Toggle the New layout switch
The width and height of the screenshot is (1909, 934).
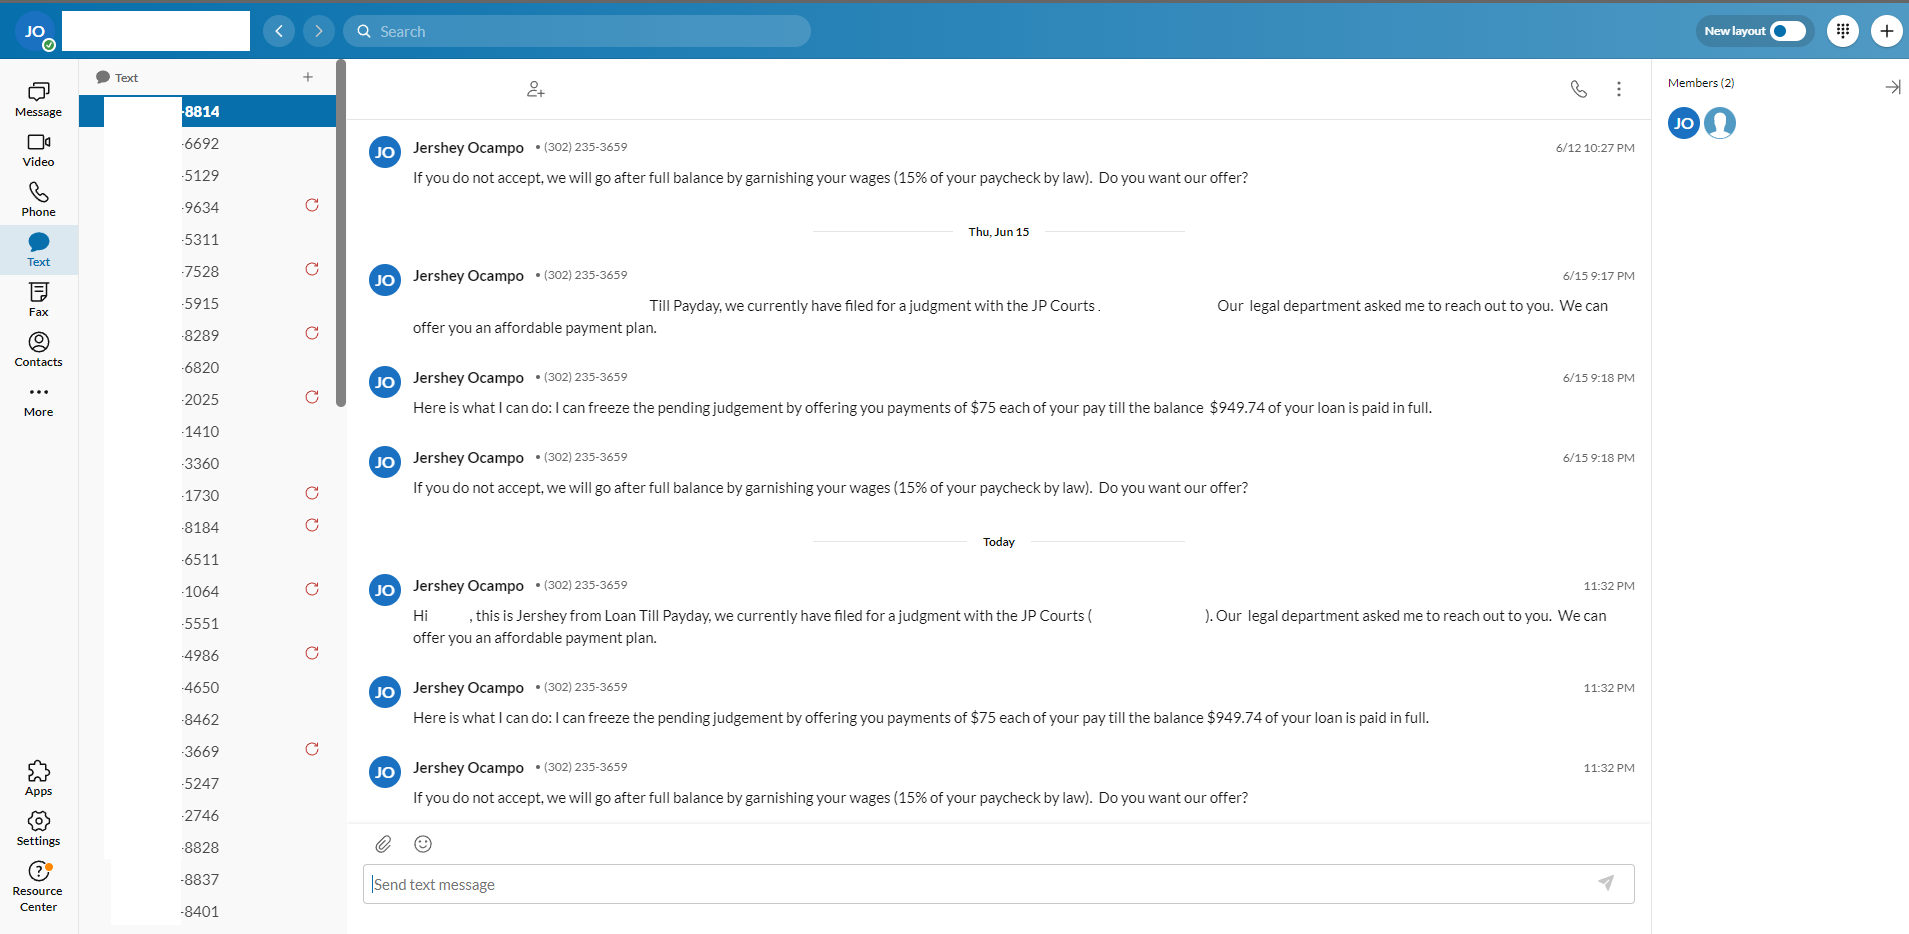[1788, 31]
